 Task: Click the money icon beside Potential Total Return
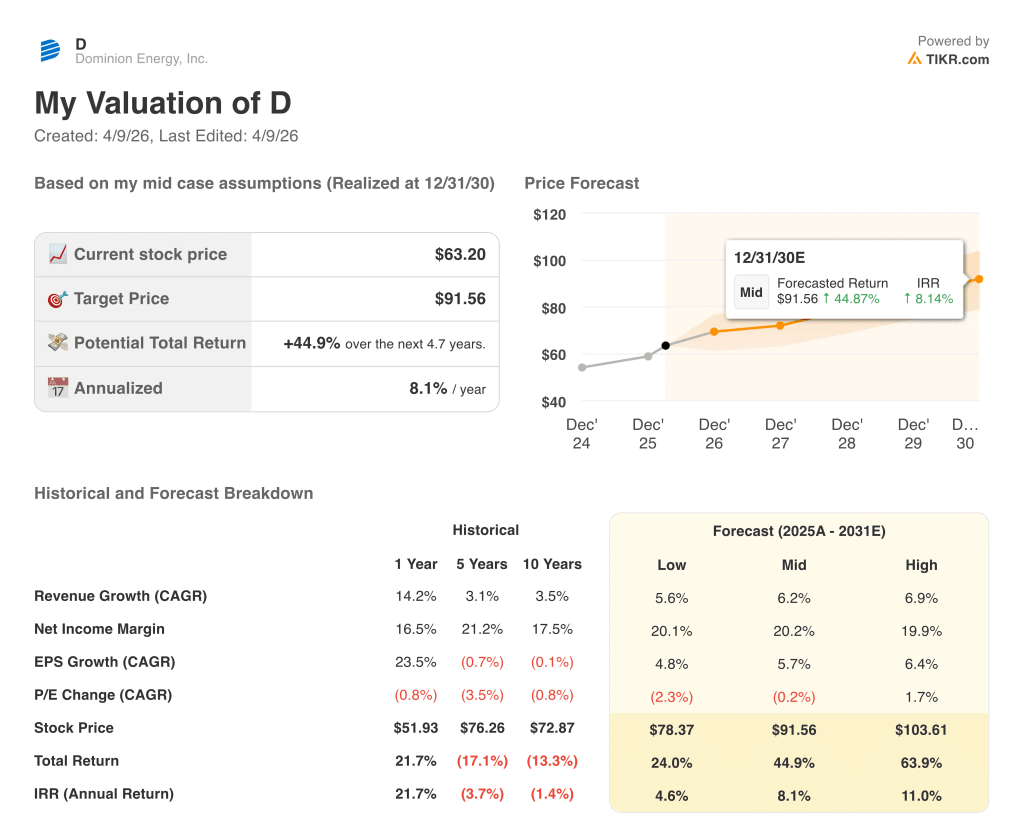[57, 343]
